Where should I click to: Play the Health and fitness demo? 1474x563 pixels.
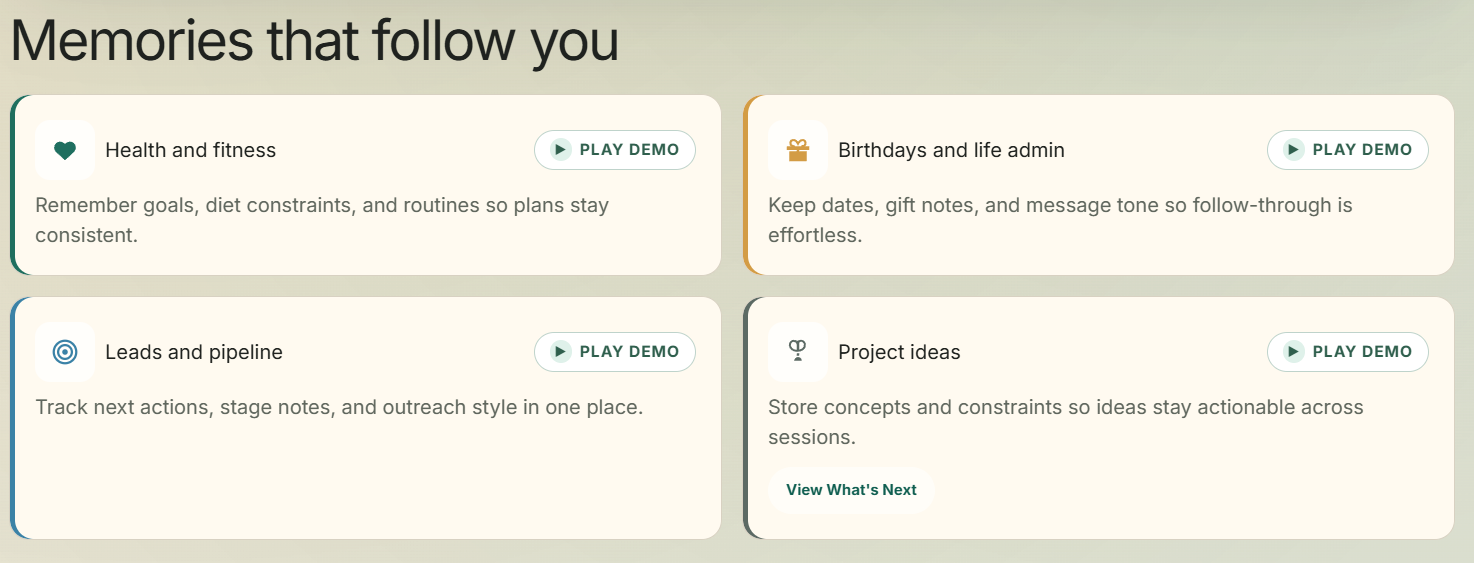tap(615, 150)
